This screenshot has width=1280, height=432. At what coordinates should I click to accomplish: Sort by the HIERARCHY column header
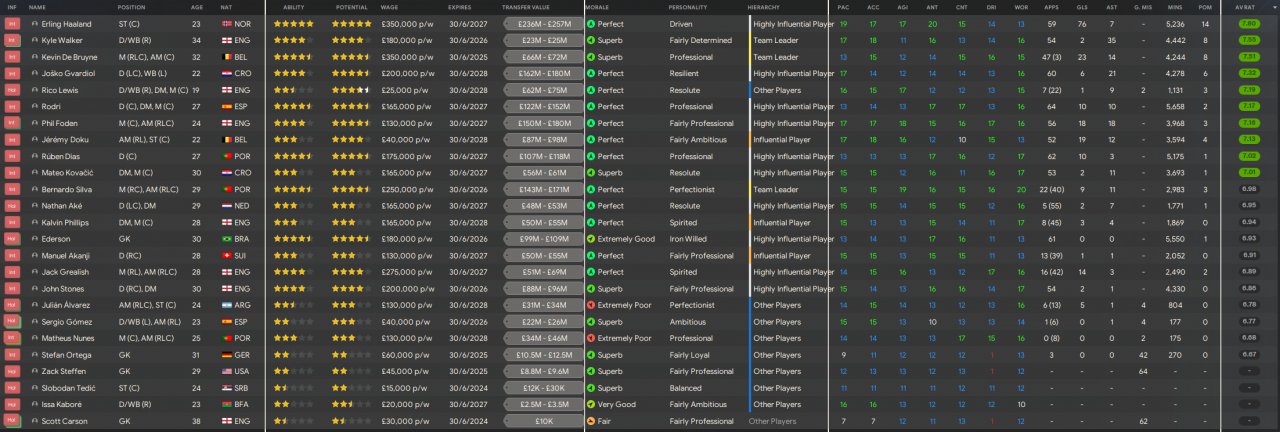pos(765,7)
